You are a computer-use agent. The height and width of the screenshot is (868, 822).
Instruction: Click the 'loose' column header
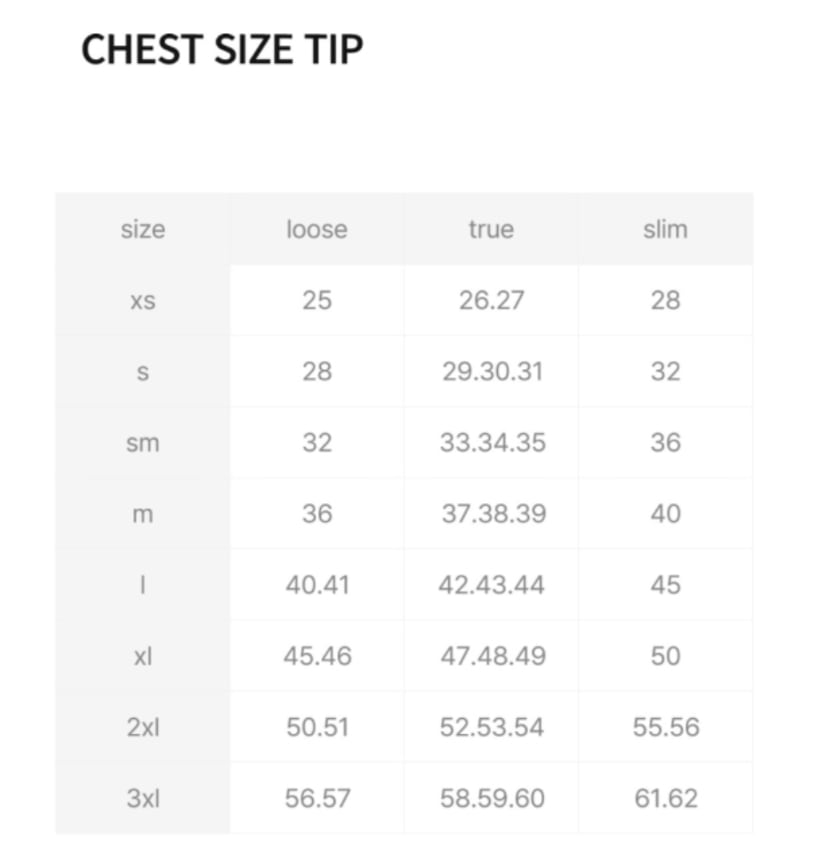[x=316, y=229]
